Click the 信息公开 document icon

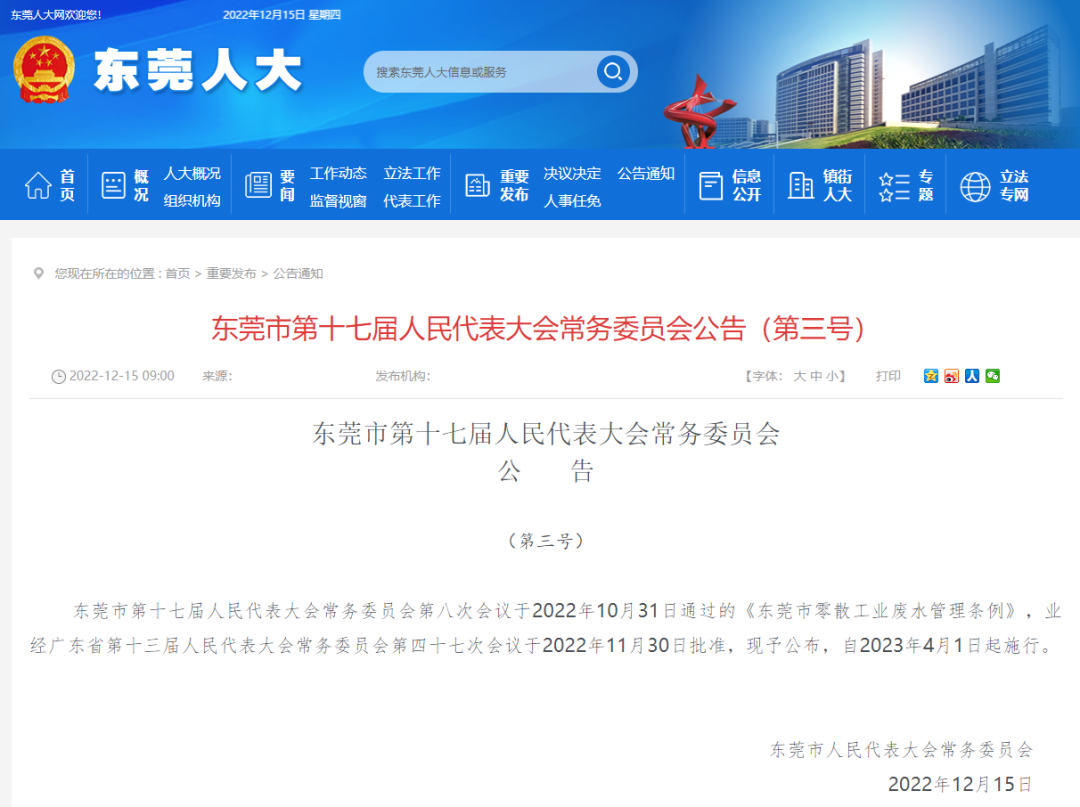coord(710,186)
